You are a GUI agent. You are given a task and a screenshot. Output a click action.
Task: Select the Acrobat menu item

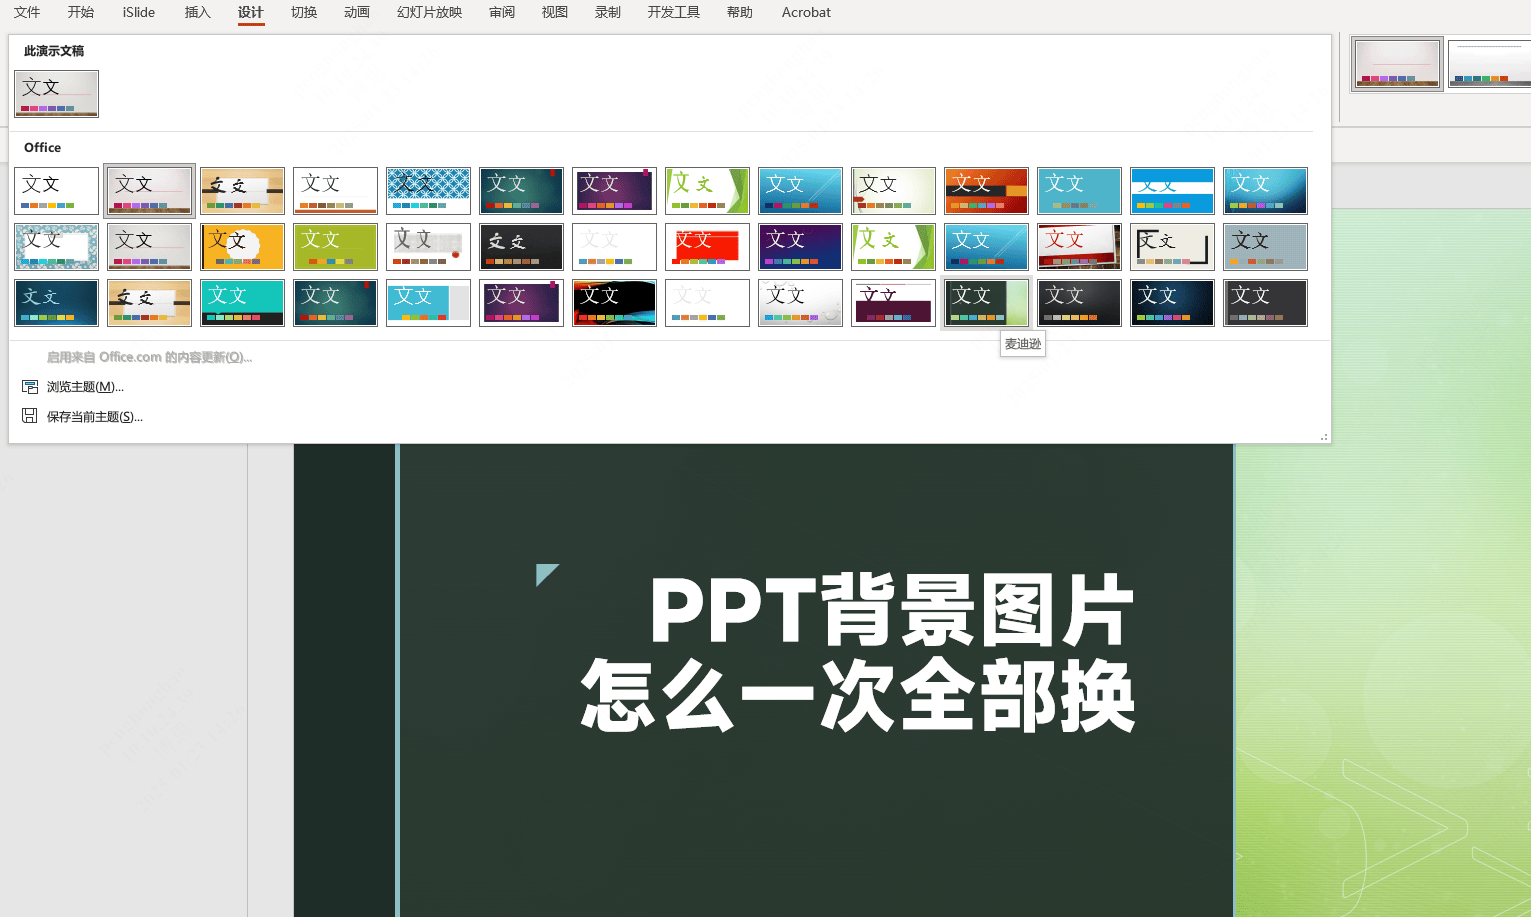[x=805, y=12]
